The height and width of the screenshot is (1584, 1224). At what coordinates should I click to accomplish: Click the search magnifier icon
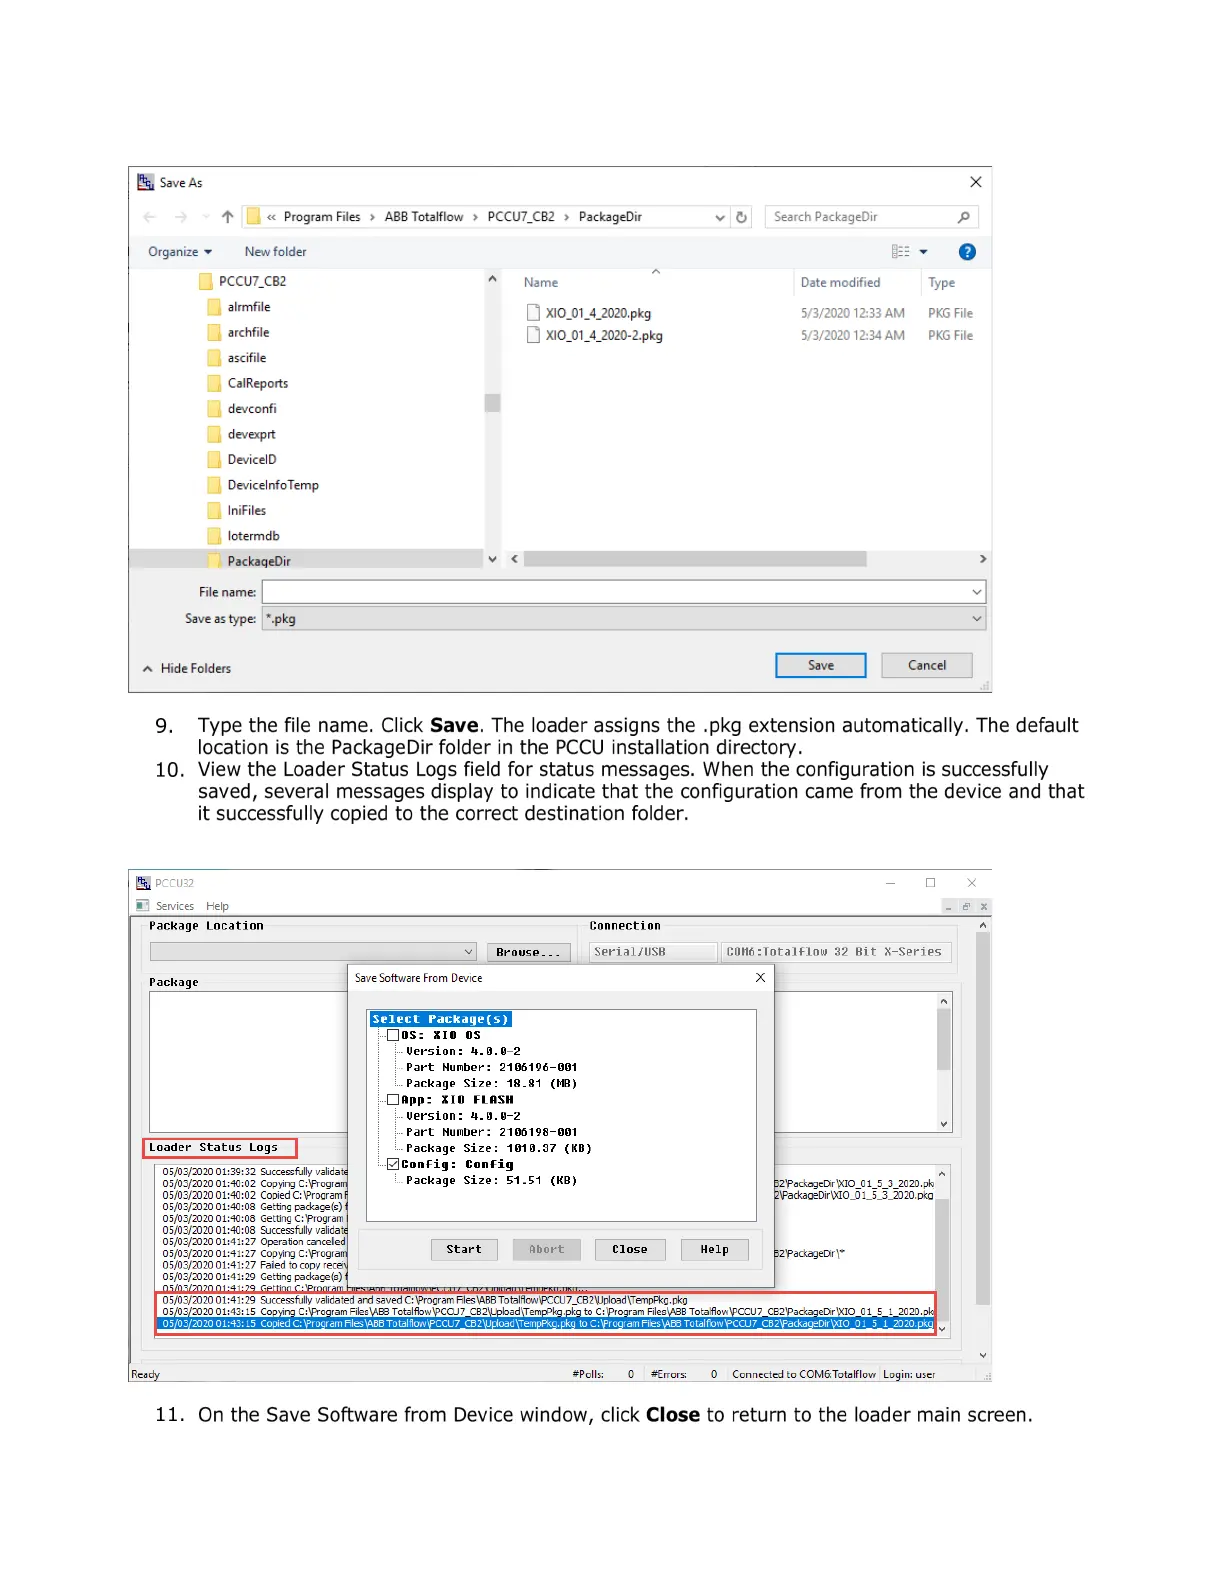[x=963, y=217]
